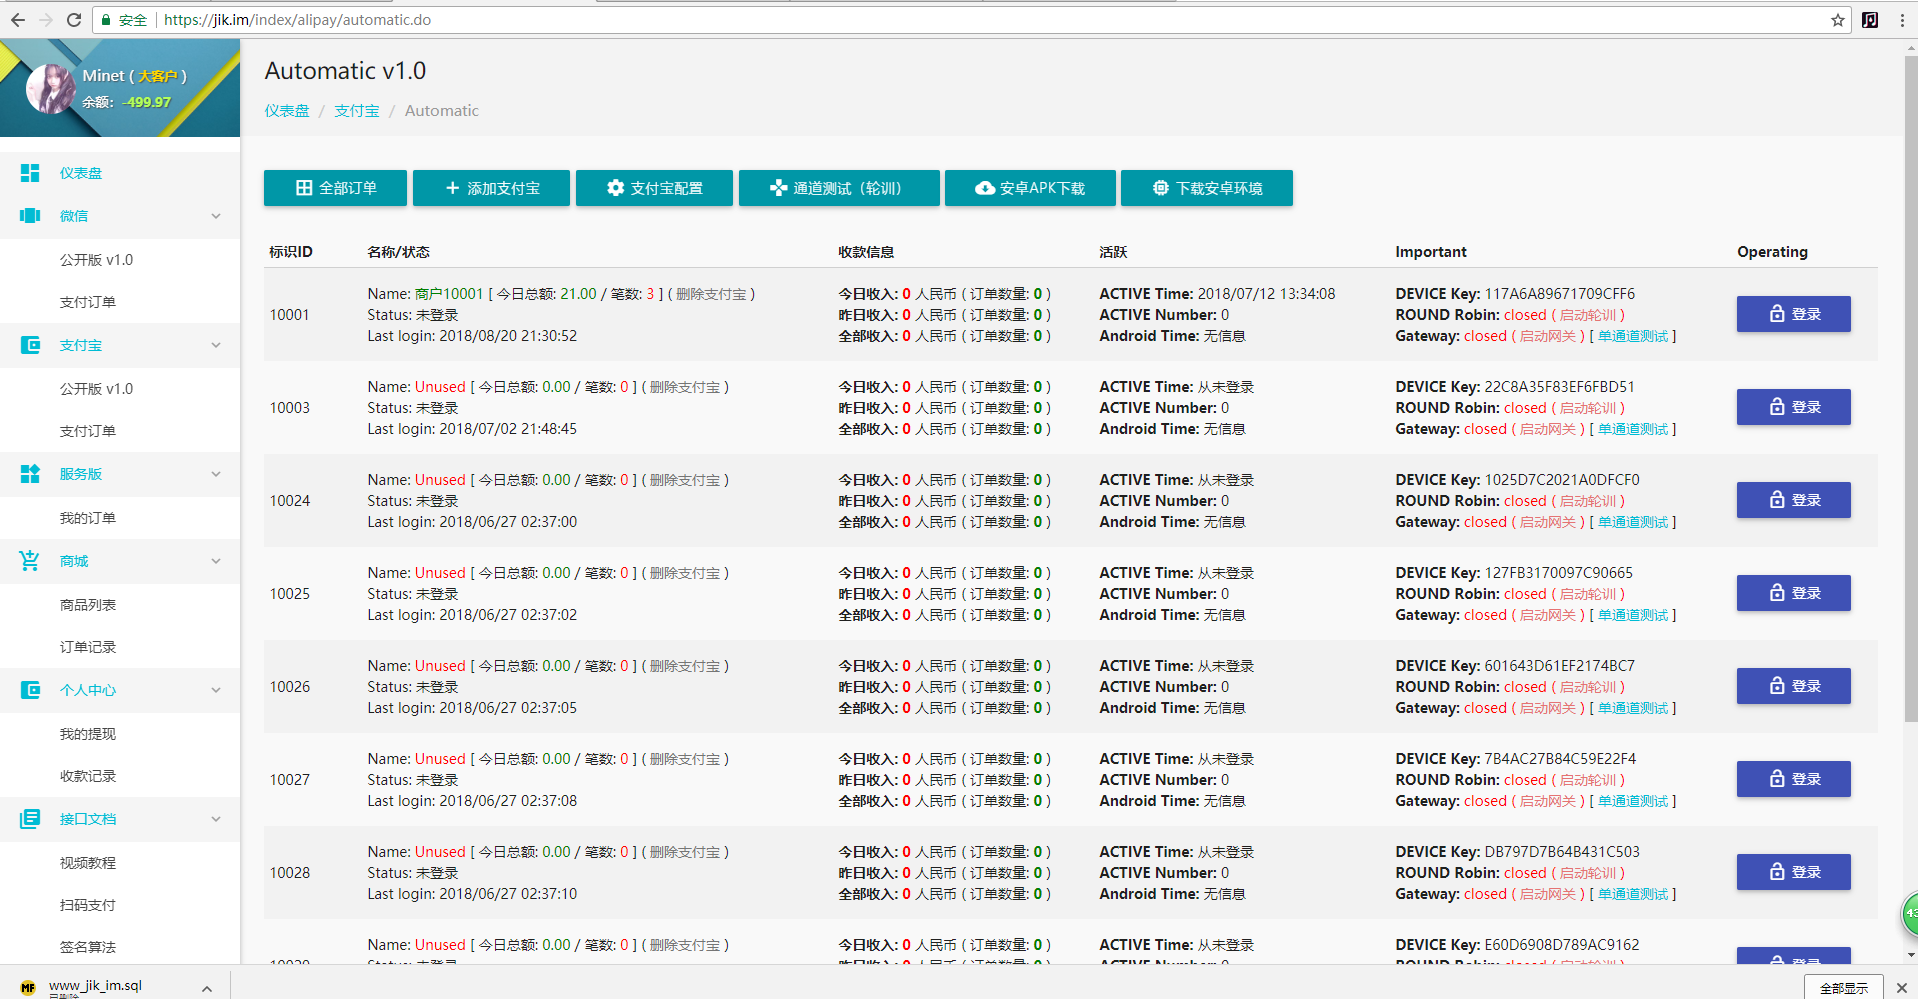Open 我的提现 in the sidebar
Screen dimensions: 1918x999
click(88, 734)
